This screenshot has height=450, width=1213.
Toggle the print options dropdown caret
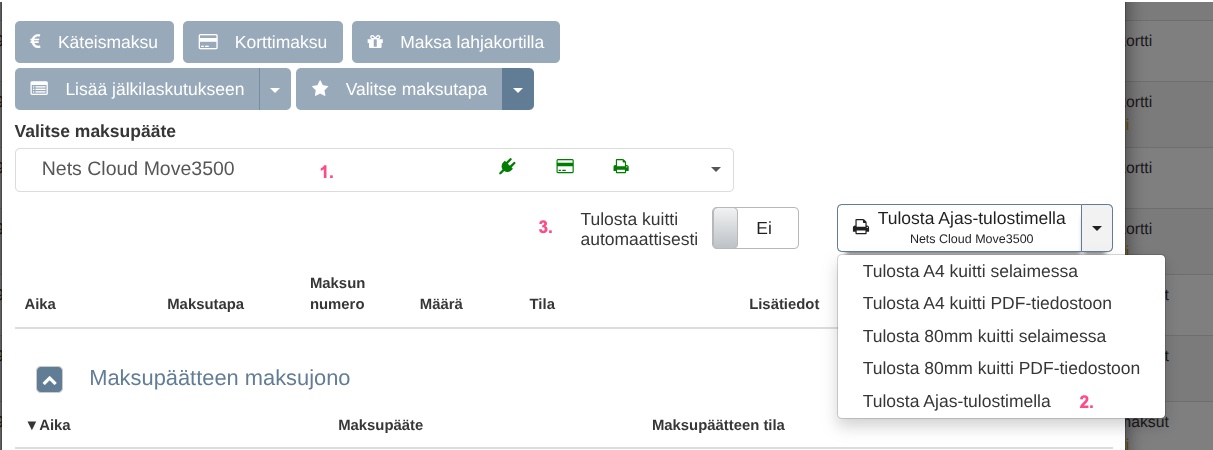tap(1097, 229)
